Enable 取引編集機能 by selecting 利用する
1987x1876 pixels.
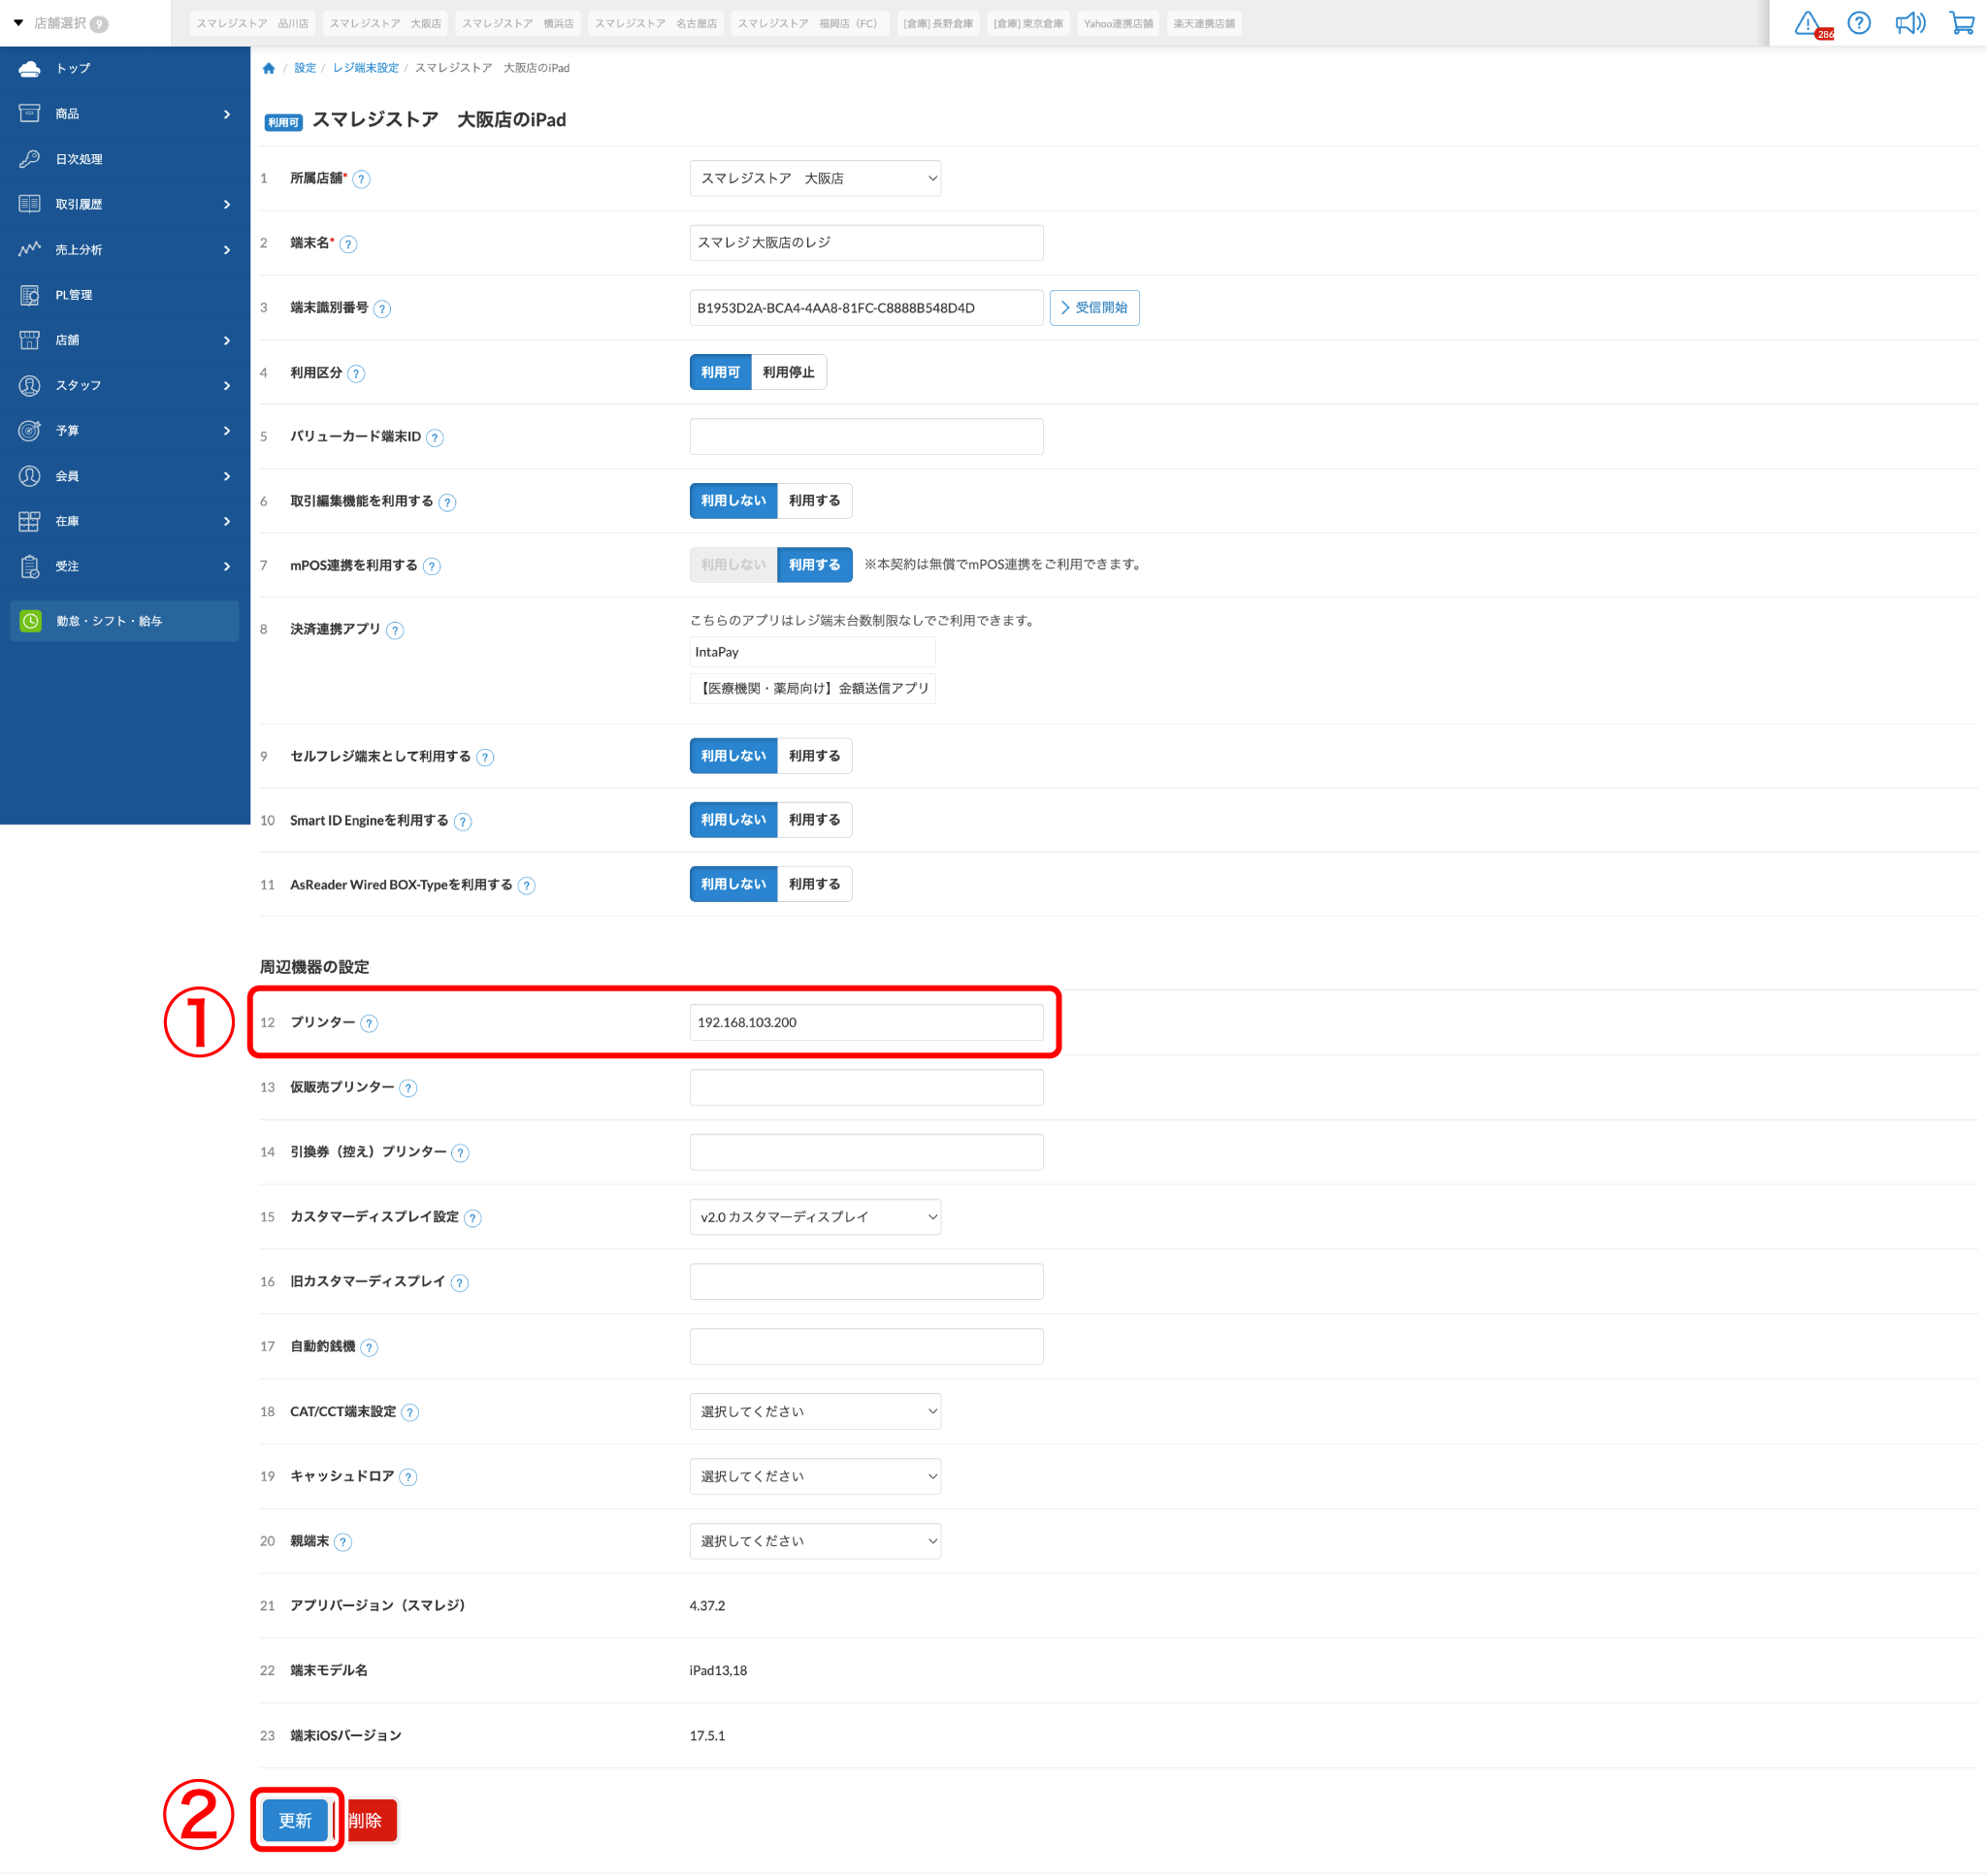(814, 501)
